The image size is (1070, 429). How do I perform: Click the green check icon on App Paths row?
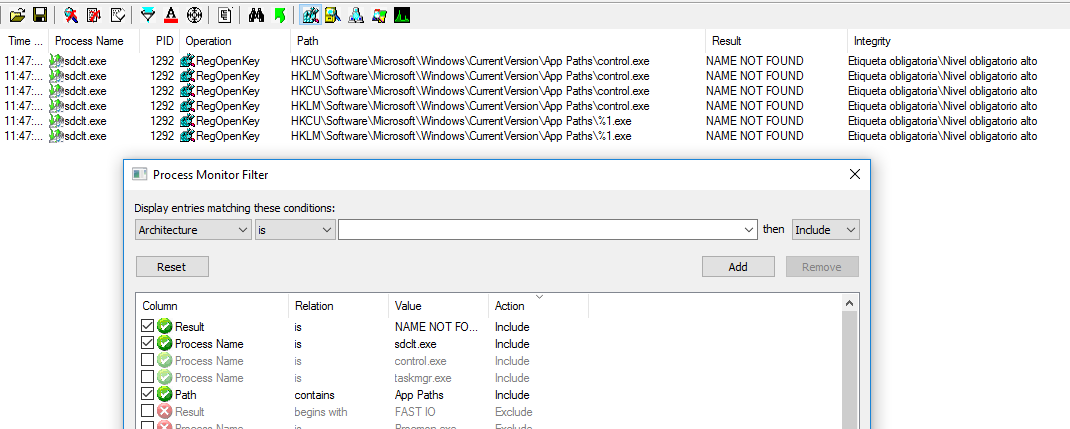tap(164, 395)
